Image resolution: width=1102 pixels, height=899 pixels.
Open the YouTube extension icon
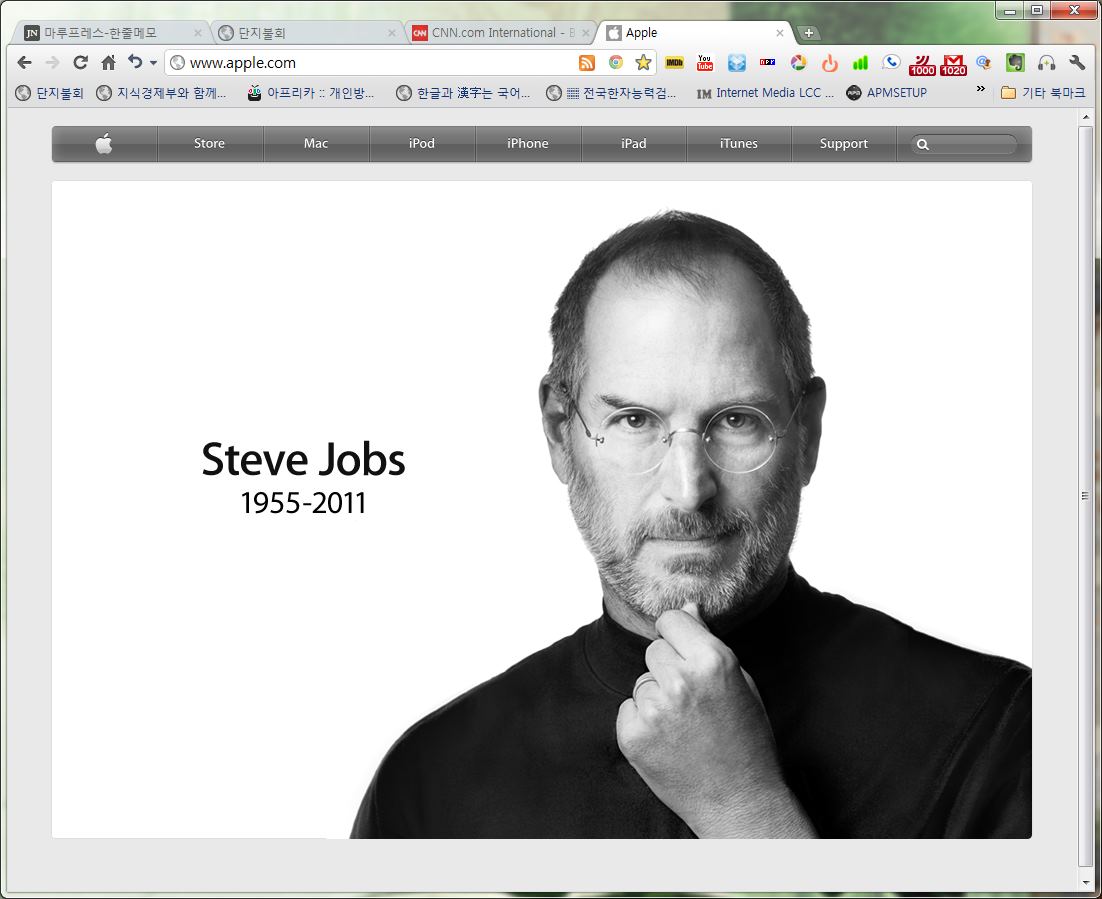[x=705, y=63]
